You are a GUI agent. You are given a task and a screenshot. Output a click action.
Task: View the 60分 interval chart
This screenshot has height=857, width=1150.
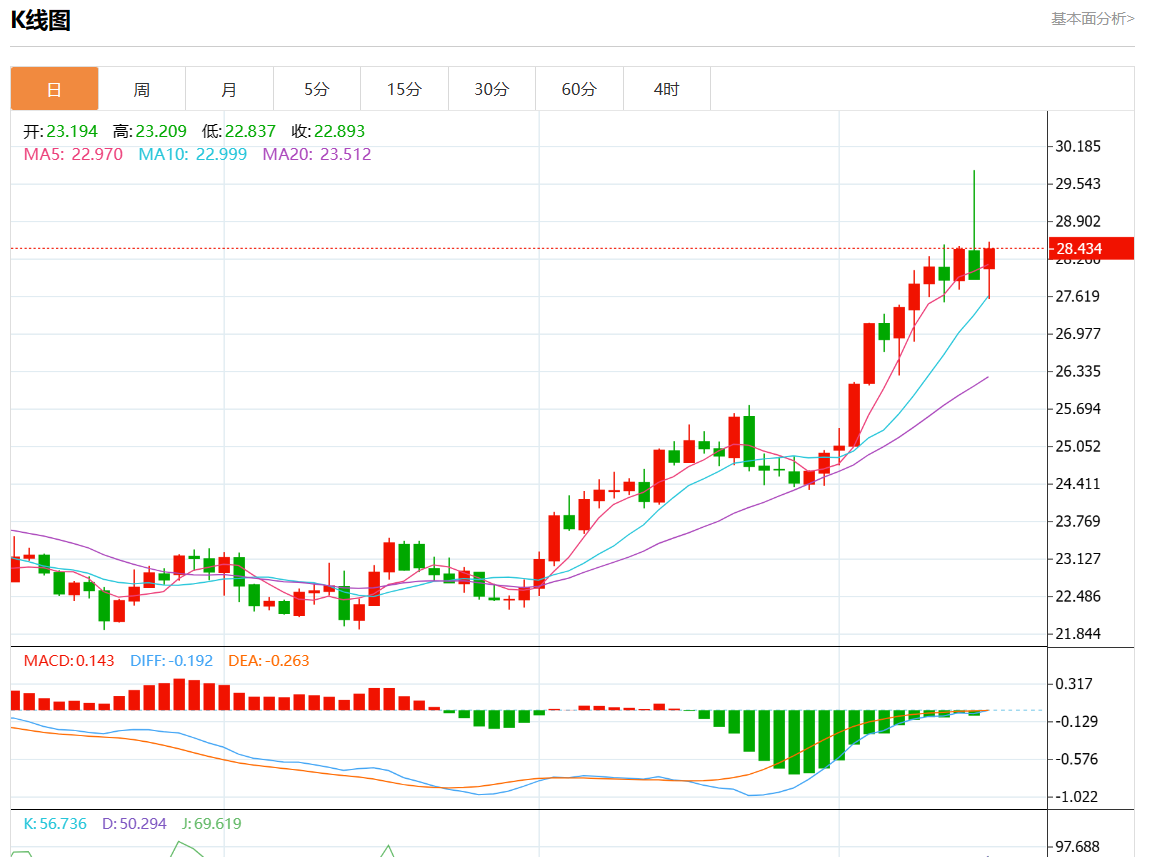[x=579, y=89]
